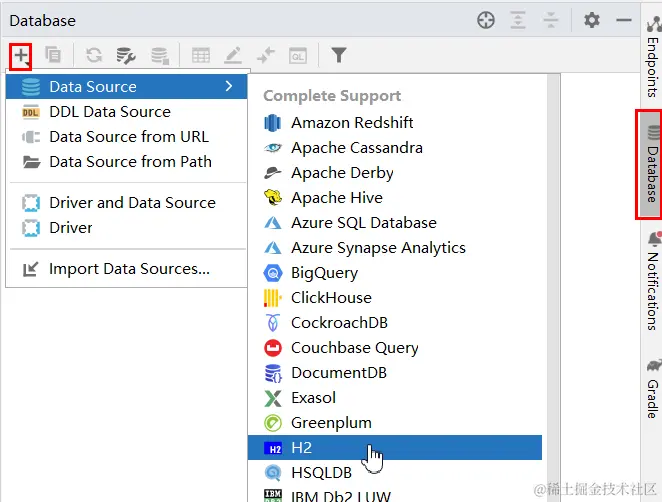Open the query console icon

[298, 56]
